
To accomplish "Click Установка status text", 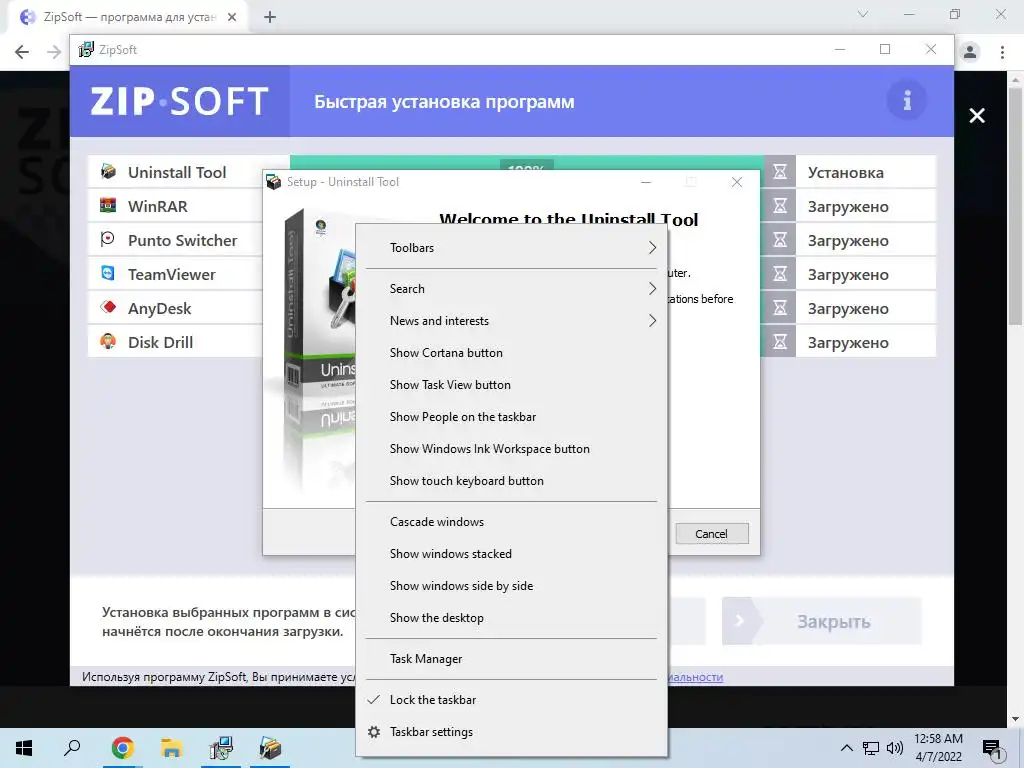I will (845, 172).
